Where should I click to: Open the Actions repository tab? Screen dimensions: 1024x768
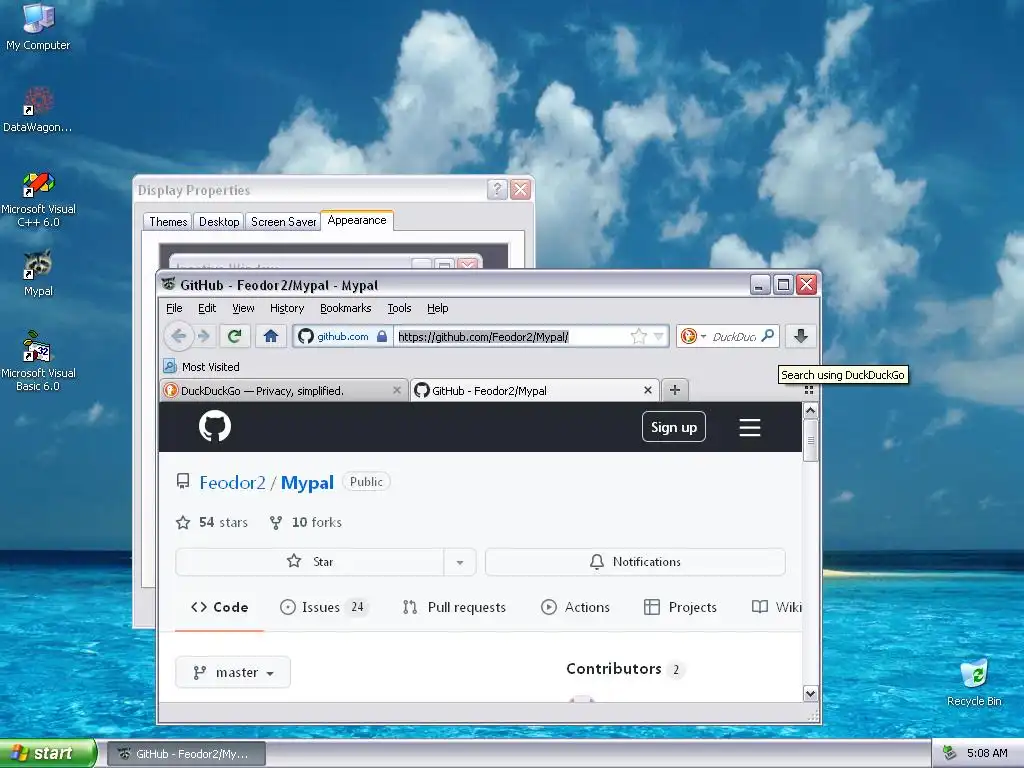[575, 607]
